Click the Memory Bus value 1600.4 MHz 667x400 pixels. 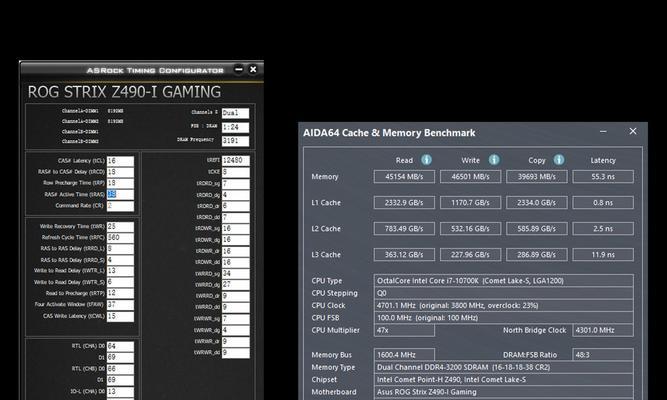tap(404, 355)
